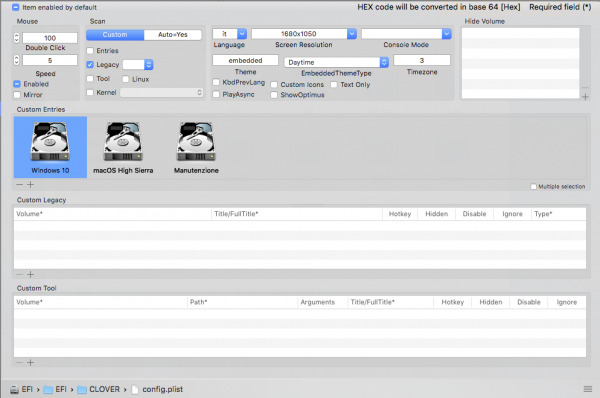Open the list menu icon at bottom right

588,389
